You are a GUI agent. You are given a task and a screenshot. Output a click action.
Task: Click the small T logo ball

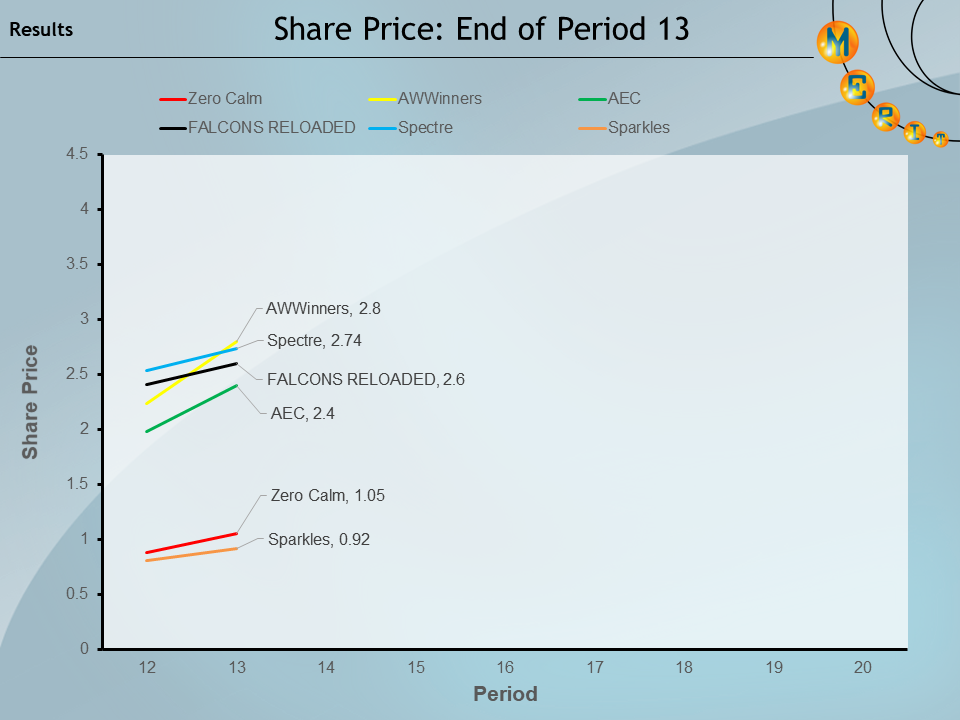(x=940, y=140)
